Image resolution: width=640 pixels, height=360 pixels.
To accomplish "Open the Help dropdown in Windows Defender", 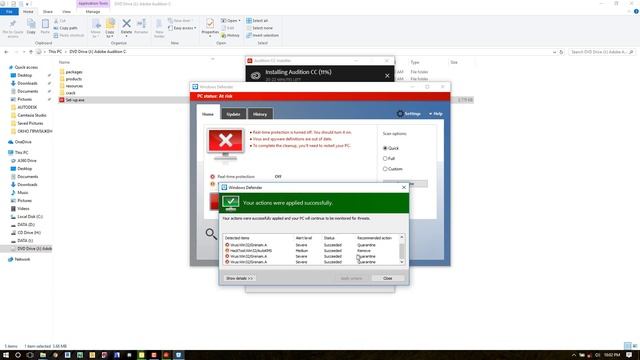I will [x=436, y=114].
